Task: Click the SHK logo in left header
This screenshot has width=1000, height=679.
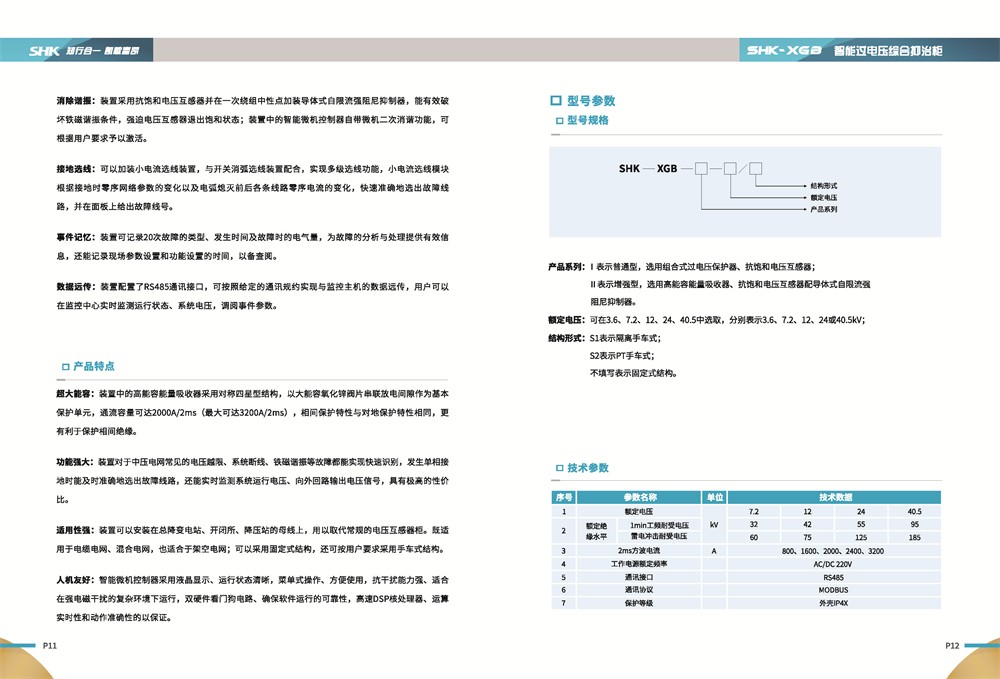Action: tap(44, 50)
